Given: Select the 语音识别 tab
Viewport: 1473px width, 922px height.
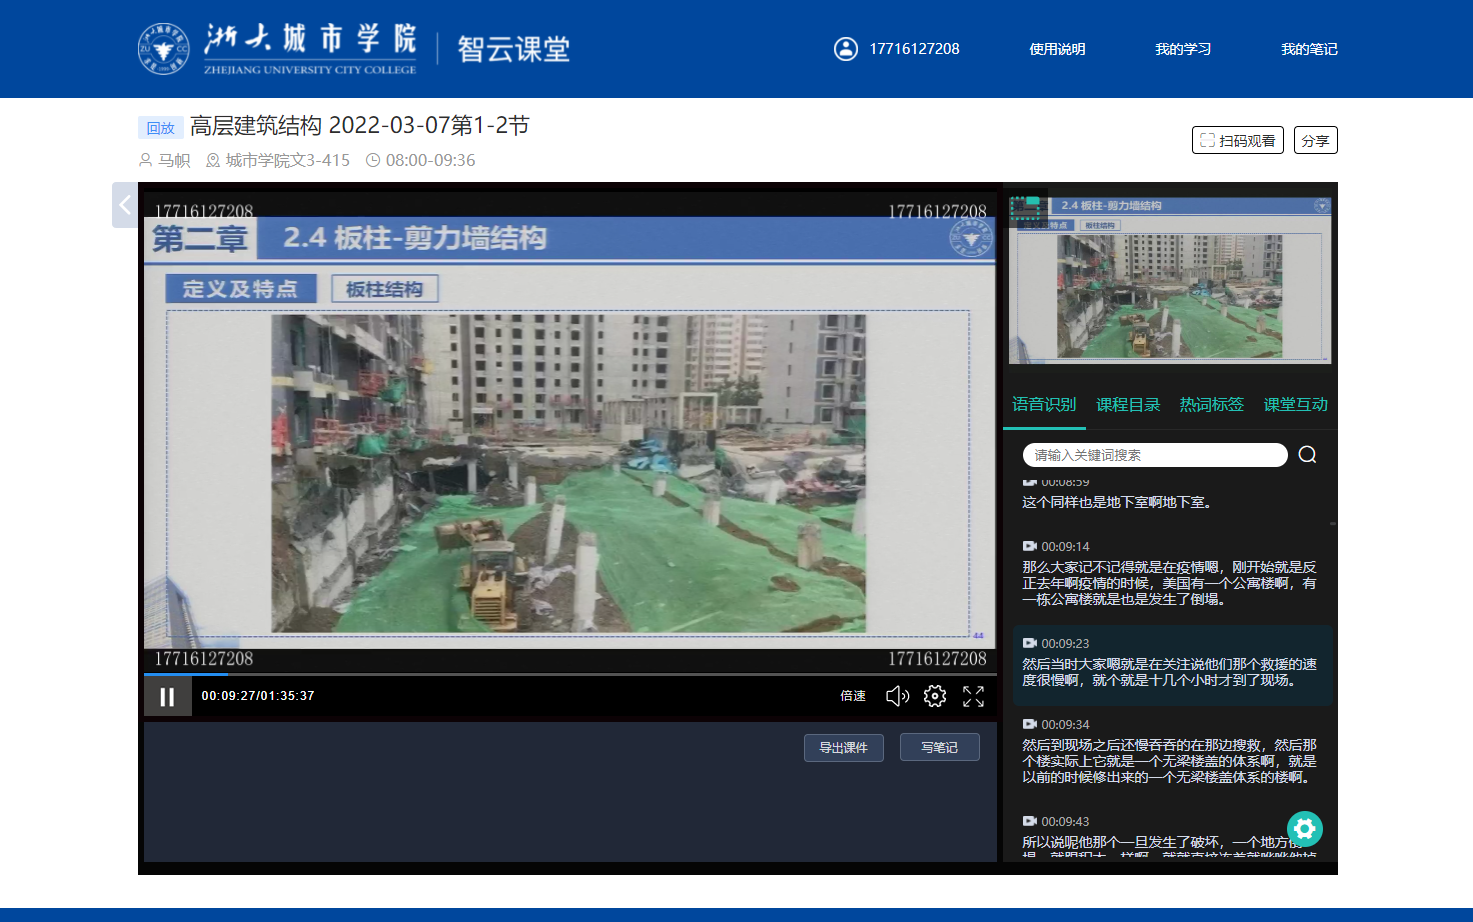Looking at the screenshot, I should (x=1044, y=405).
